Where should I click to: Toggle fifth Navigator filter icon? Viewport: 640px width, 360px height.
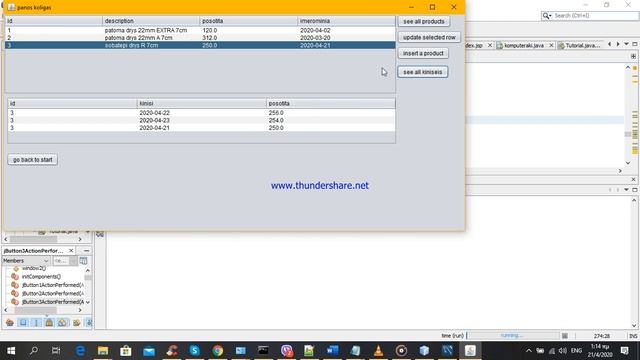pos(62,322)
